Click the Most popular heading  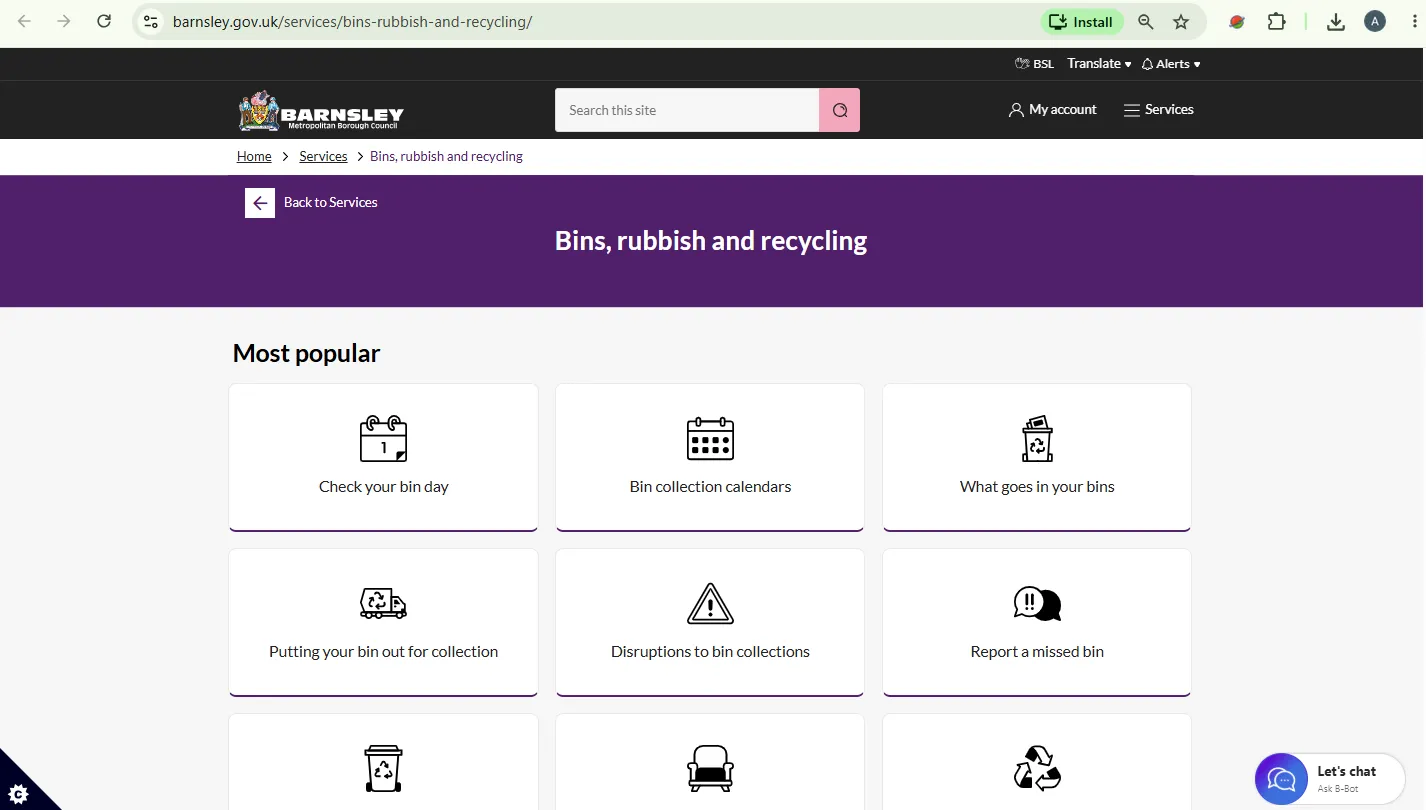point(306,353)
